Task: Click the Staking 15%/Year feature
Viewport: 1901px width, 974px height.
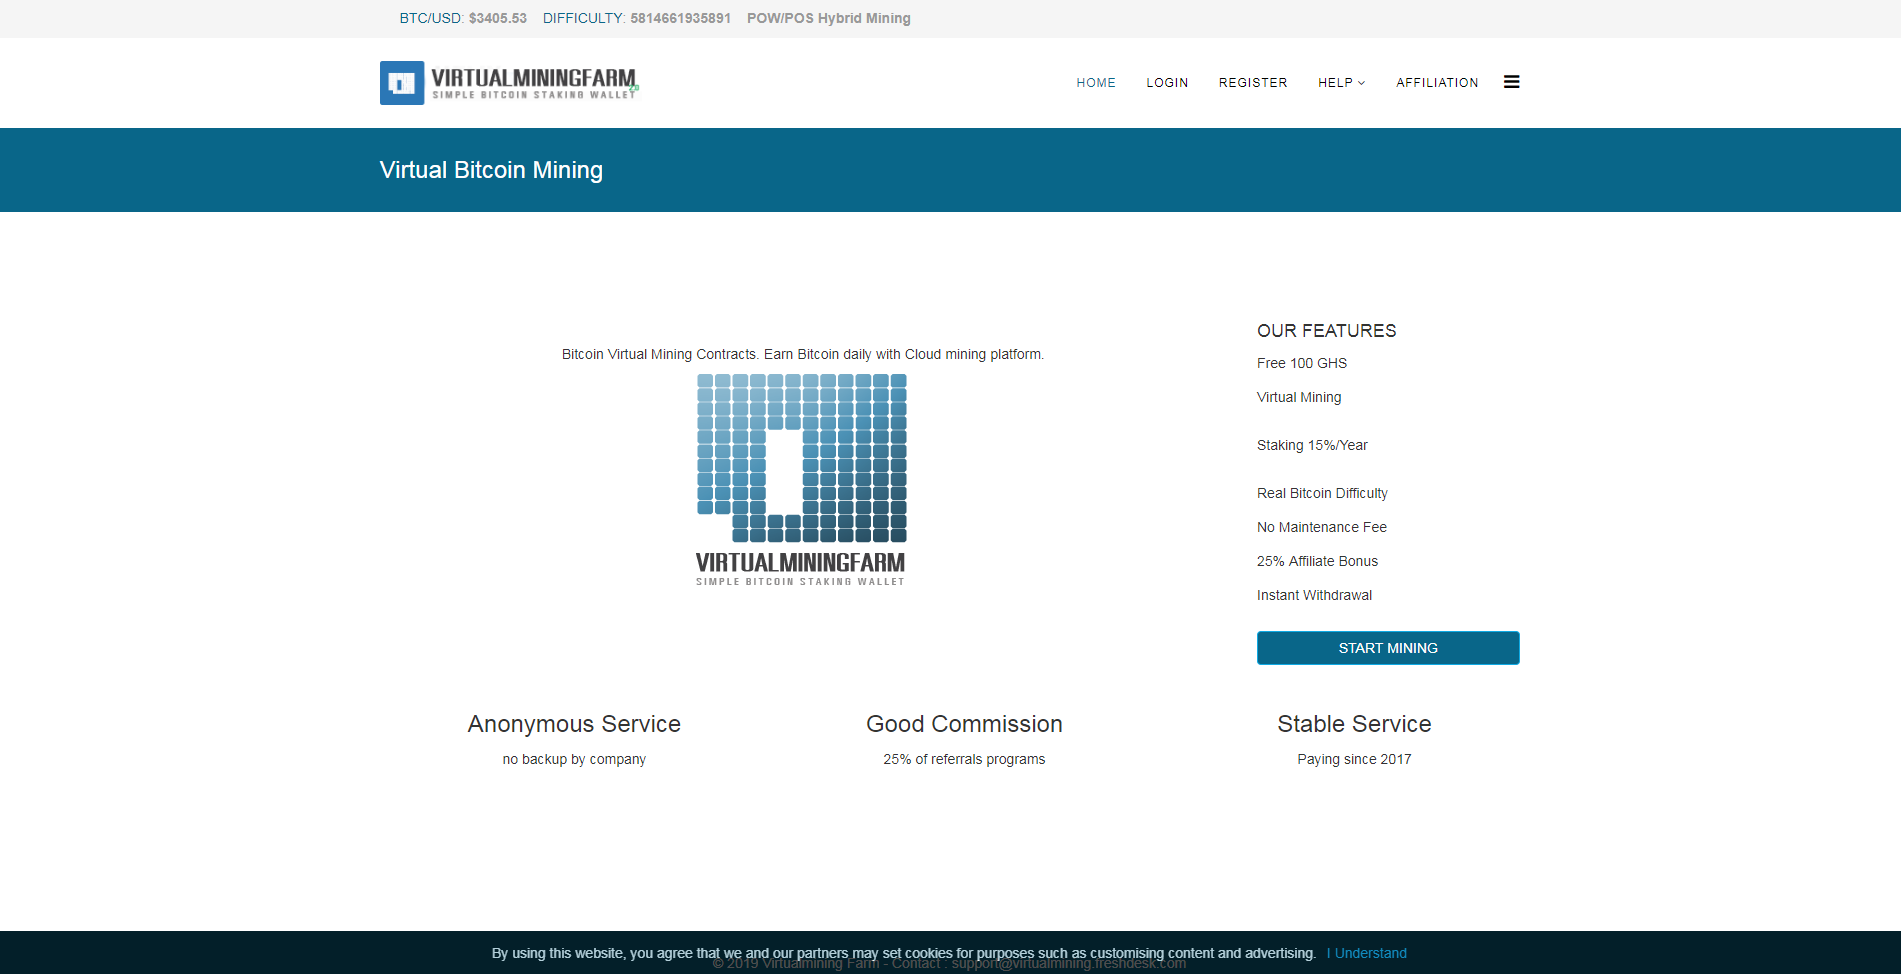Action: click(1312, 445)
